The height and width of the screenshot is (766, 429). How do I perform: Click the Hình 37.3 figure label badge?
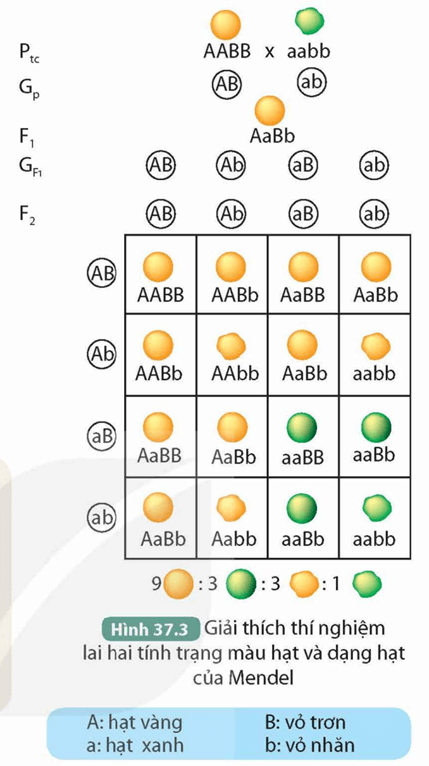150,629
